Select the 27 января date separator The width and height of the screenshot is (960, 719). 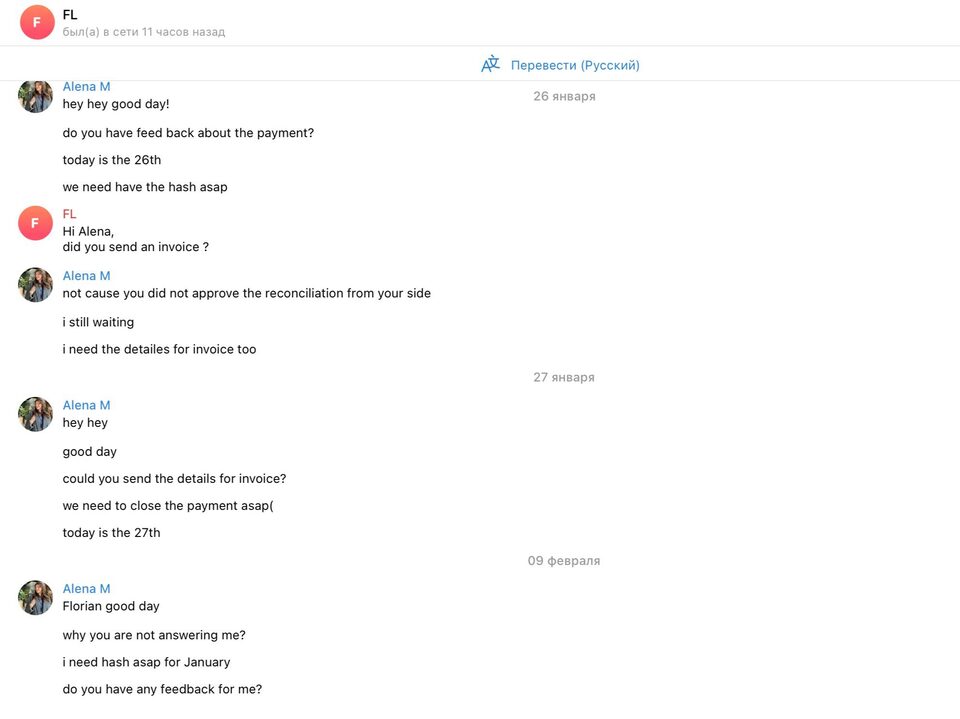(564, 378)
